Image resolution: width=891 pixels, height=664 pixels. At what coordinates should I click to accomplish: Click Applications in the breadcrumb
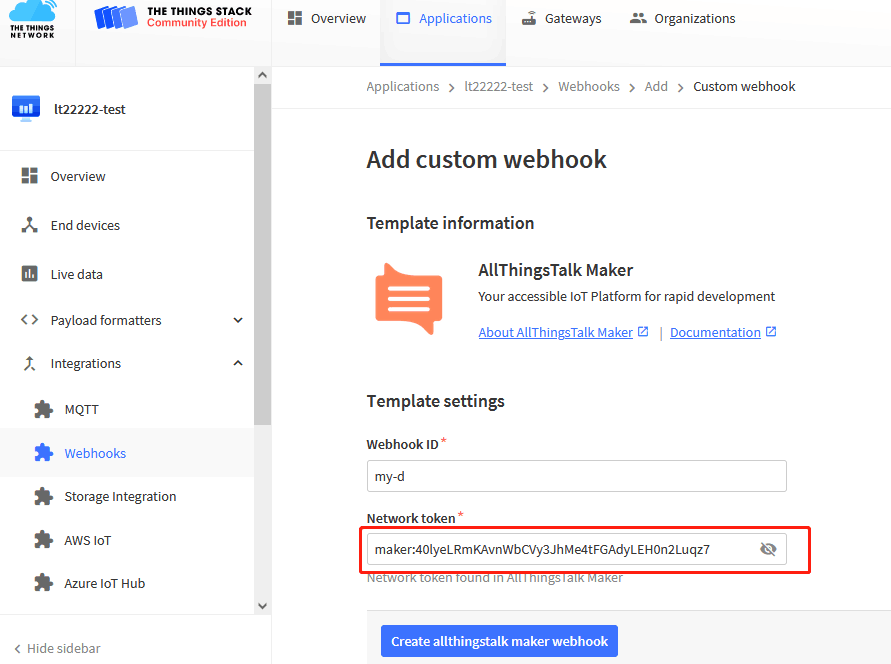(402, 86)
